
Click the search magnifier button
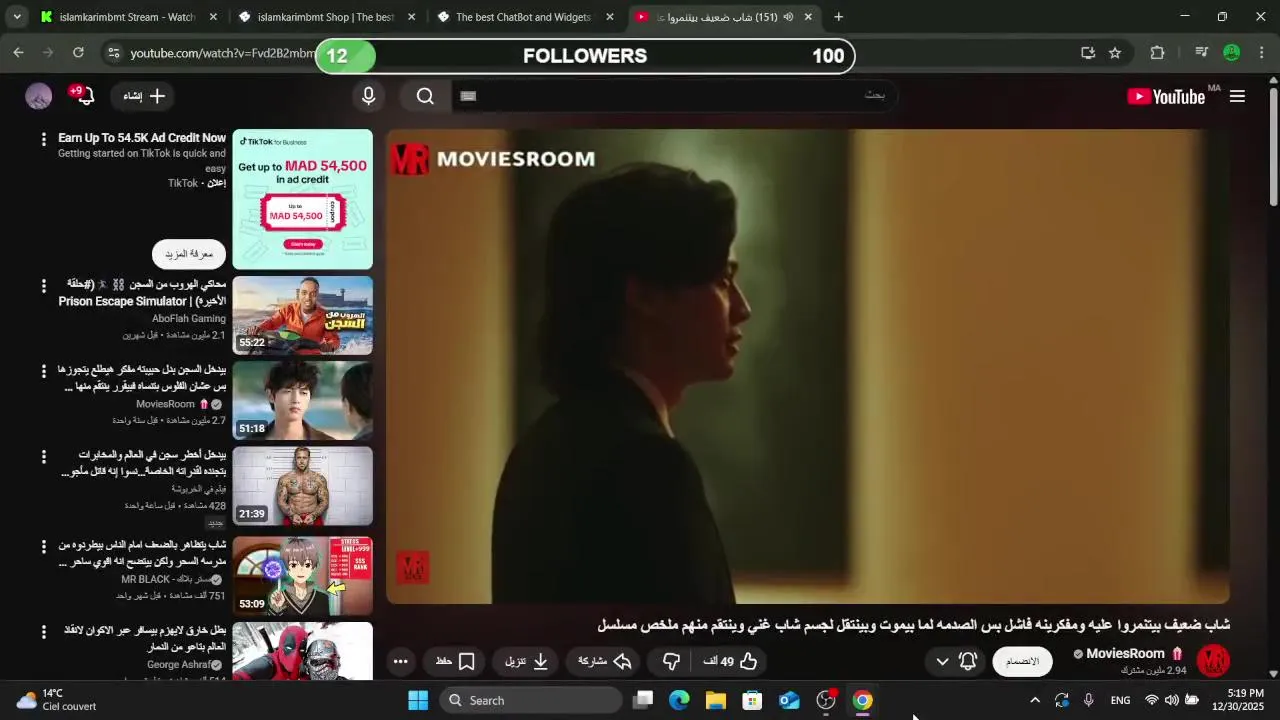tap(425, 96)
